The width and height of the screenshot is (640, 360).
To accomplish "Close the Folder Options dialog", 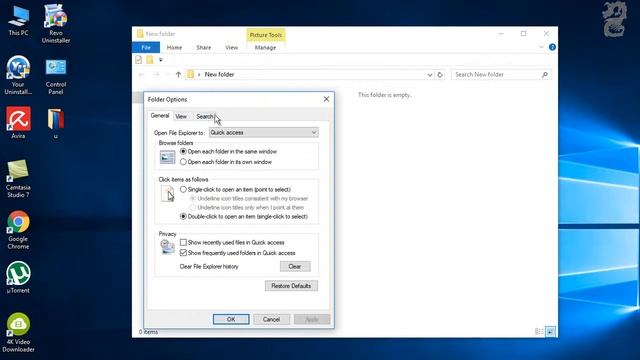I will [326, 99].
